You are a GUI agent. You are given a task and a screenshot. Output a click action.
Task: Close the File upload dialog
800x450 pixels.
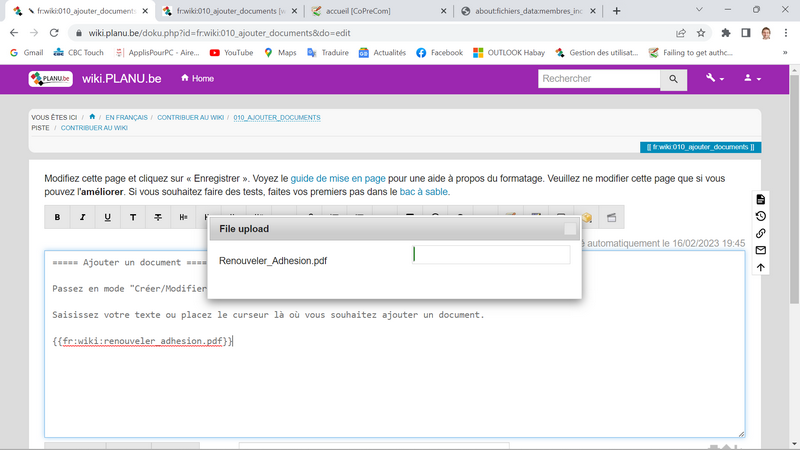[570, 229]
